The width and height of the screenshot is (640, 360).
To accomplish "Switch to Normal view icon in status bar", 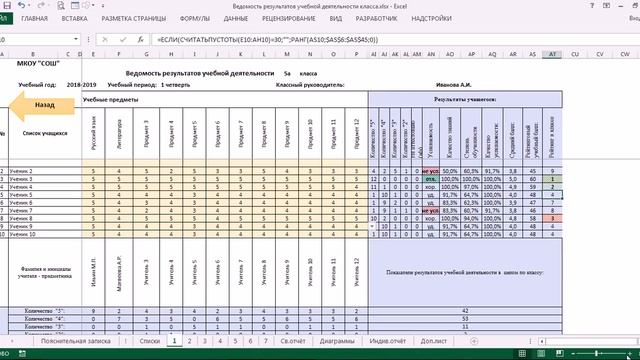I will 522,353.
